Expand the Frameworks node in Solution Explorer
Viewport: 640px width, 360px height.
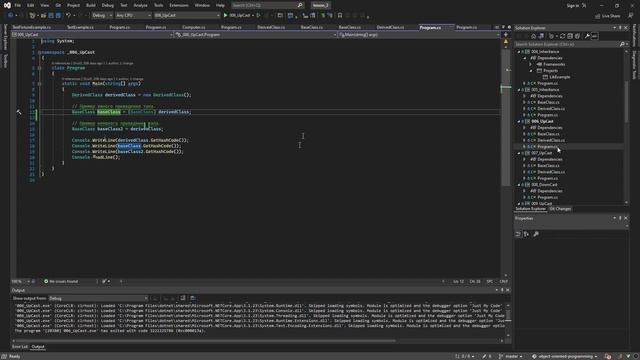coord(531,64)
